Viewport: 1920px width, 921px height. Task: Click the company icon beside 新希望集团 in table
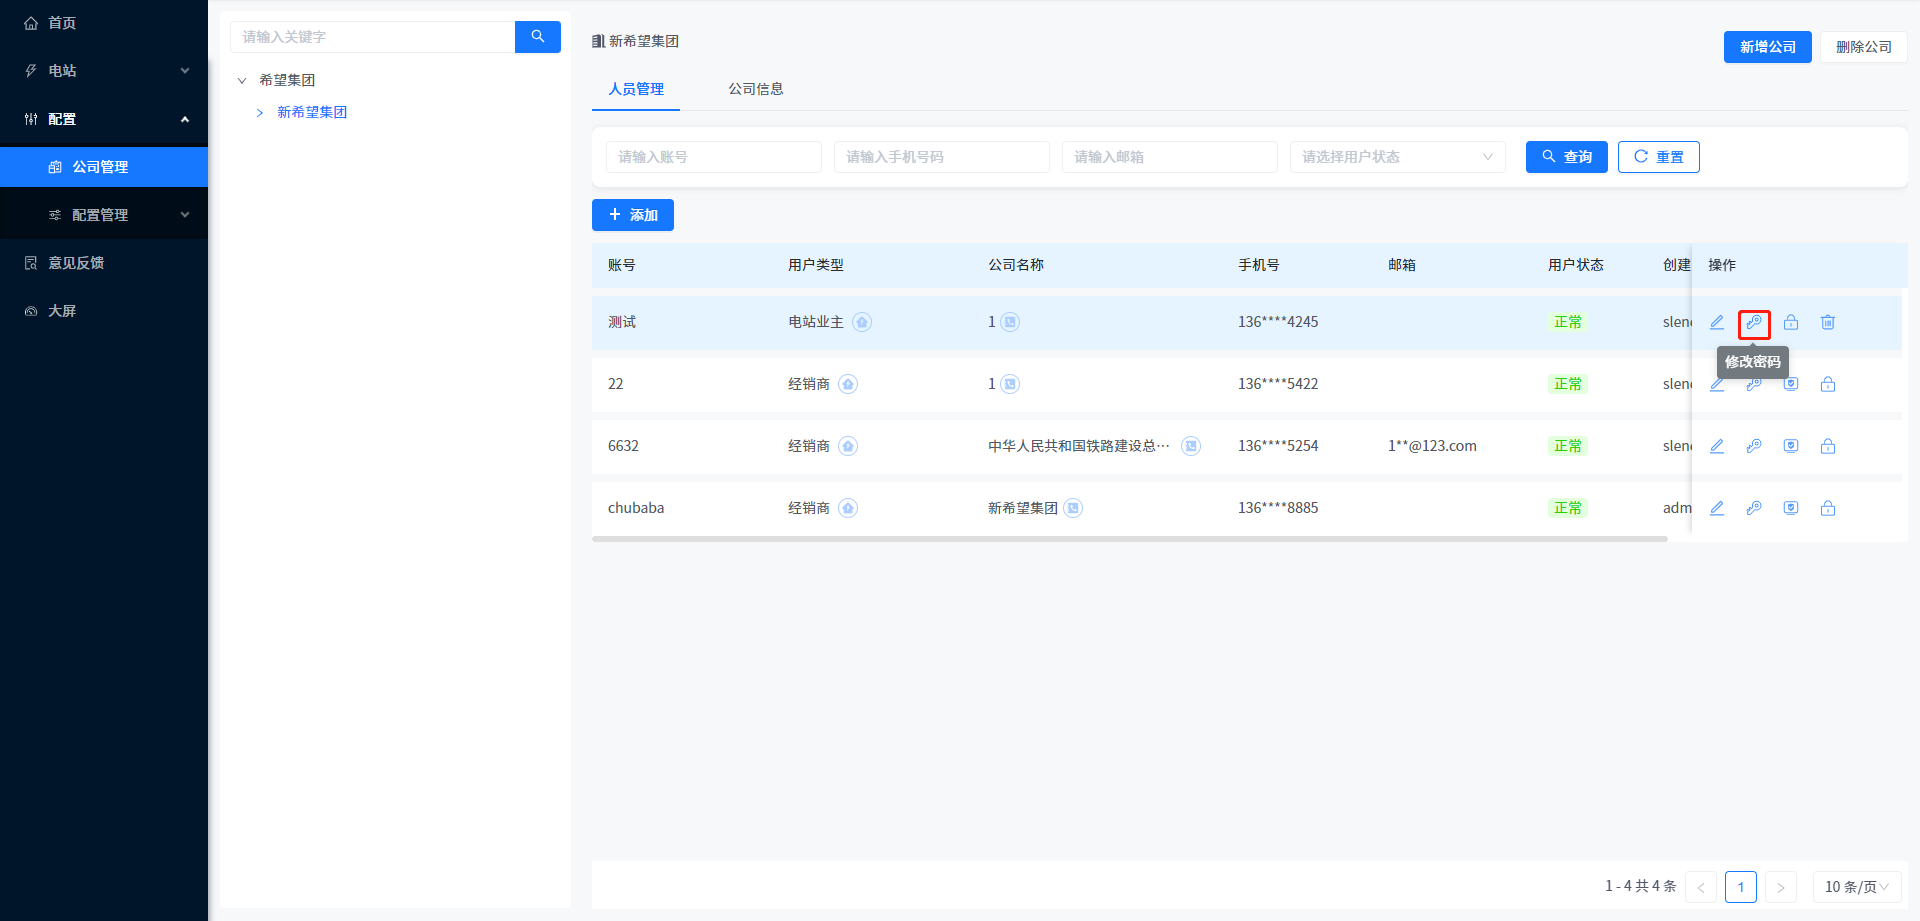(x=1073, y=508)
